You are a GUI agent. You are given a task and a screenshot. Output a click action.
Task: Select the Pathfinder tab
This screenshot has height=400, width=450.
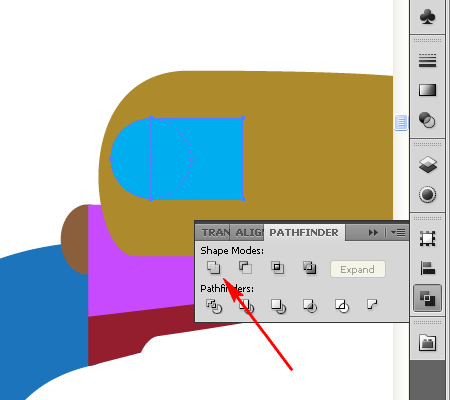click(x=304, y=232)
